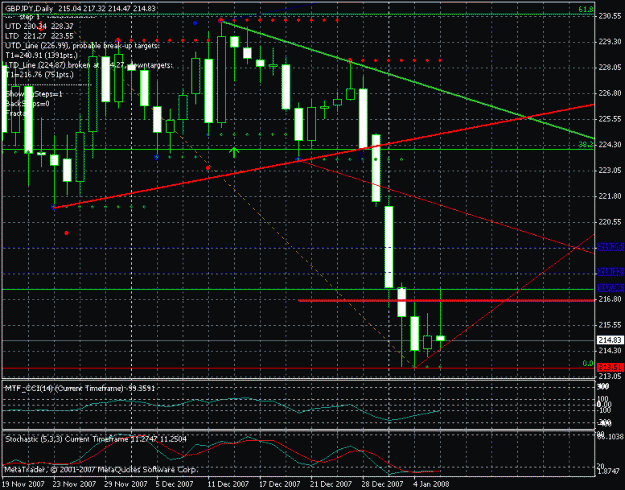
Task: Click the 216.80 price axis label
Action: [x=610, y=299]
